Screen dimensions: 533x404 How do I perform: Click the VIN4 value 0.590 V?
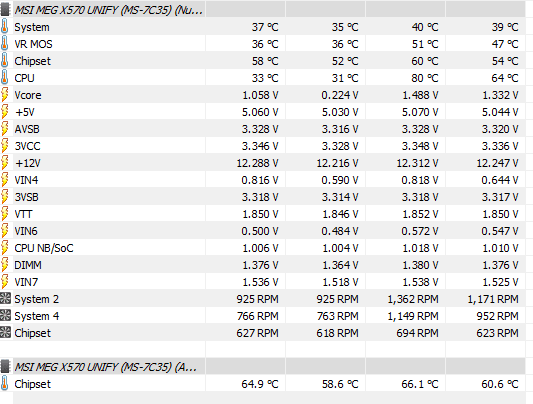click(340, 180)
